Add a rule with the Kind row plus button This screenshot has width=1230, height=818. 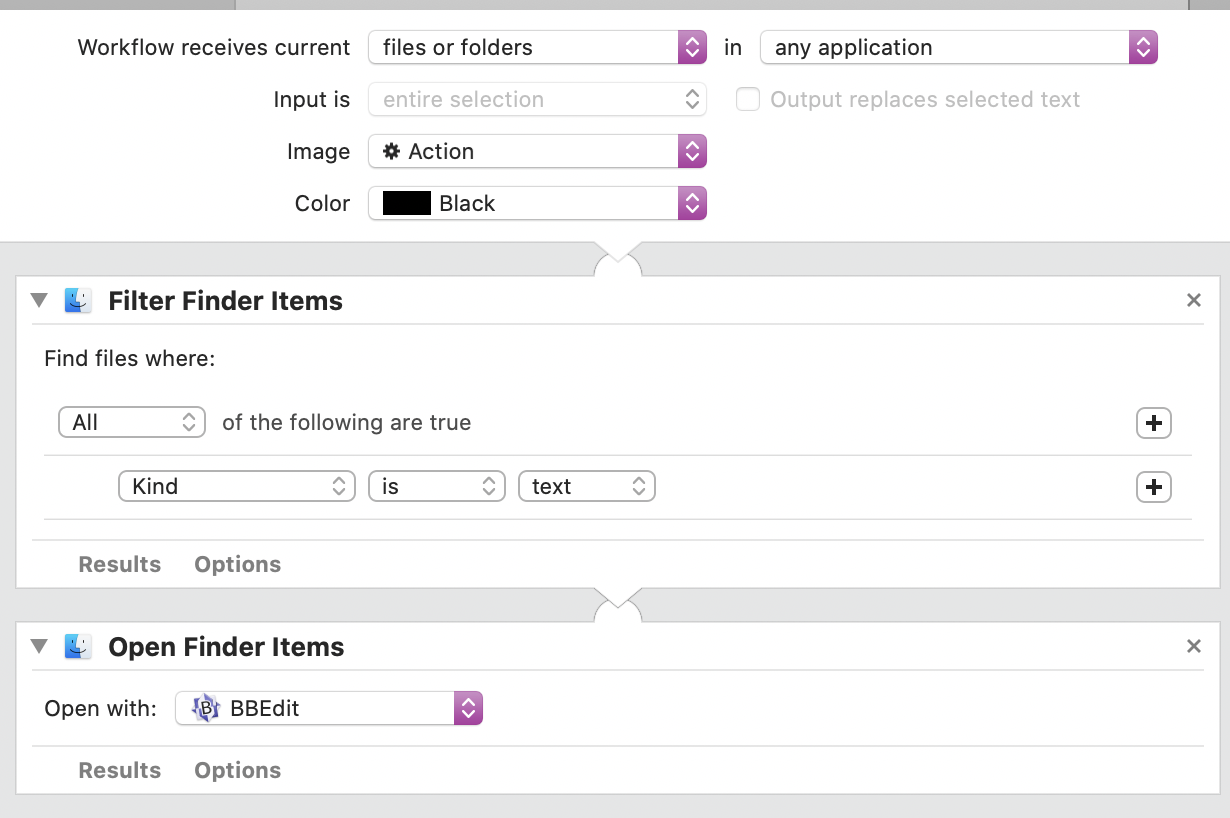pos(1153,487)
